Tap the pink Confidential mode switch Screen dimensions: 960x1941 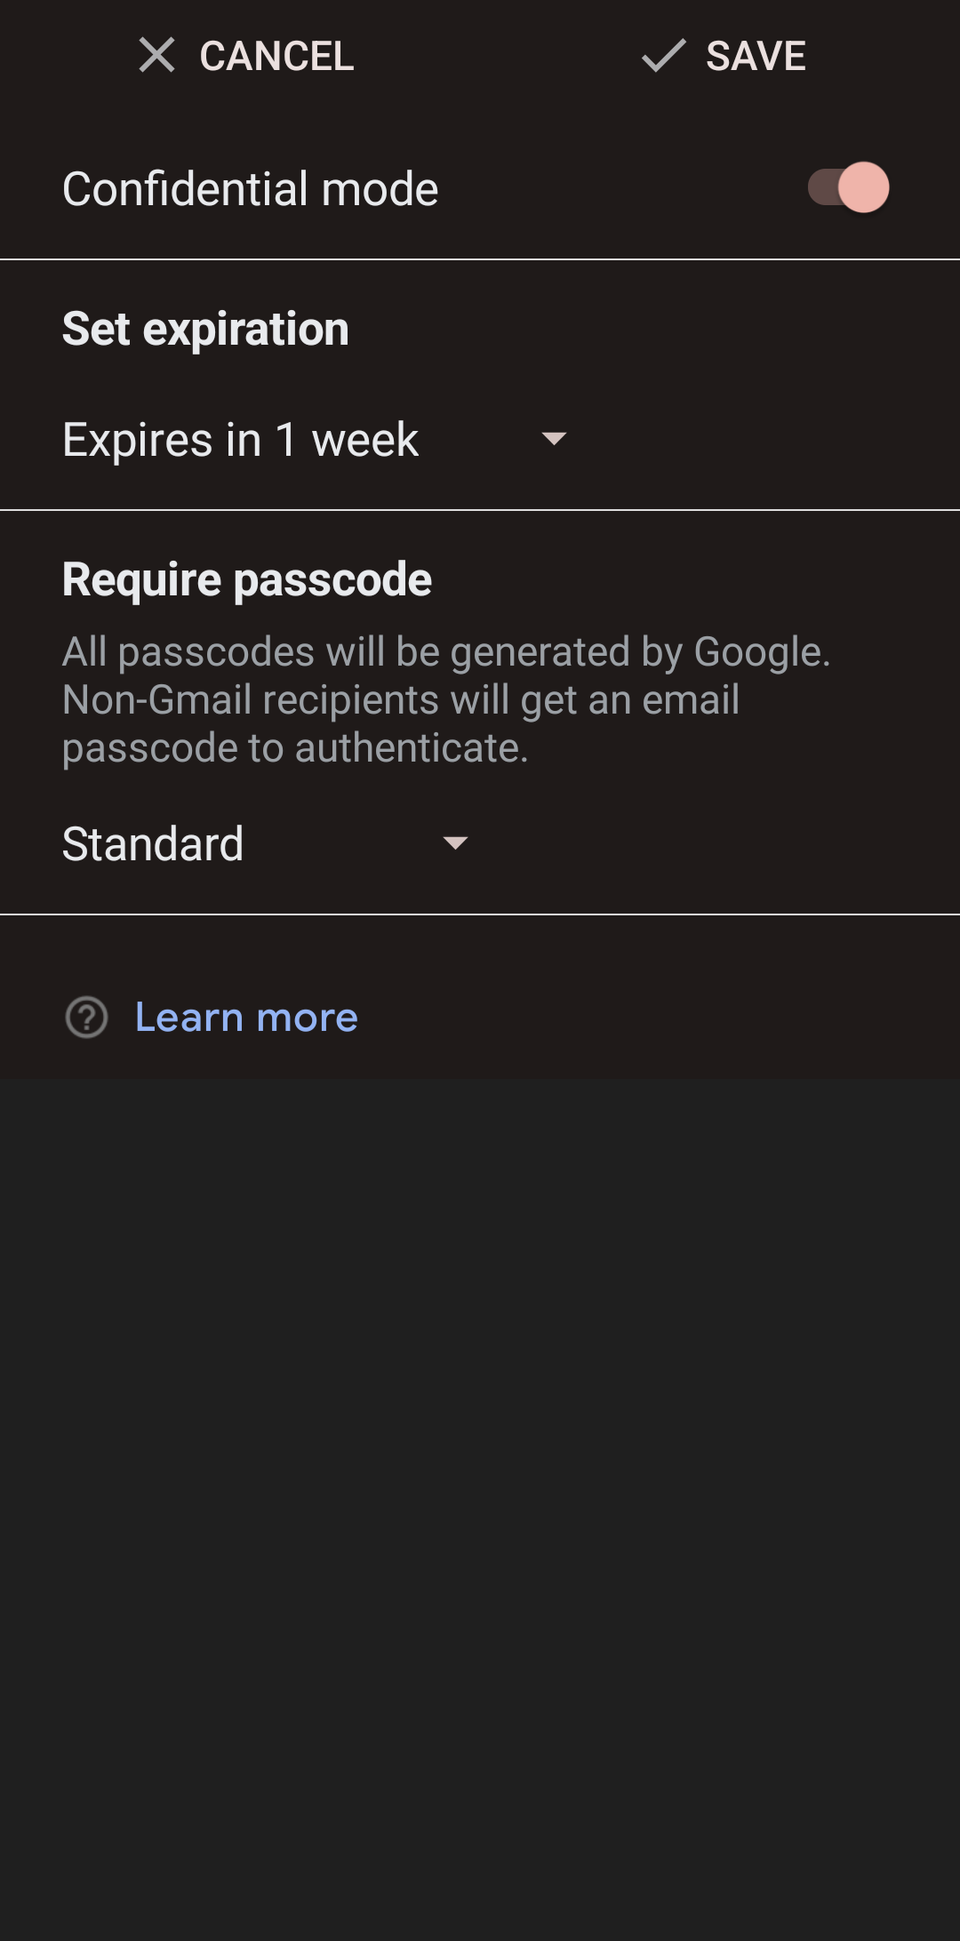point(845,187)
